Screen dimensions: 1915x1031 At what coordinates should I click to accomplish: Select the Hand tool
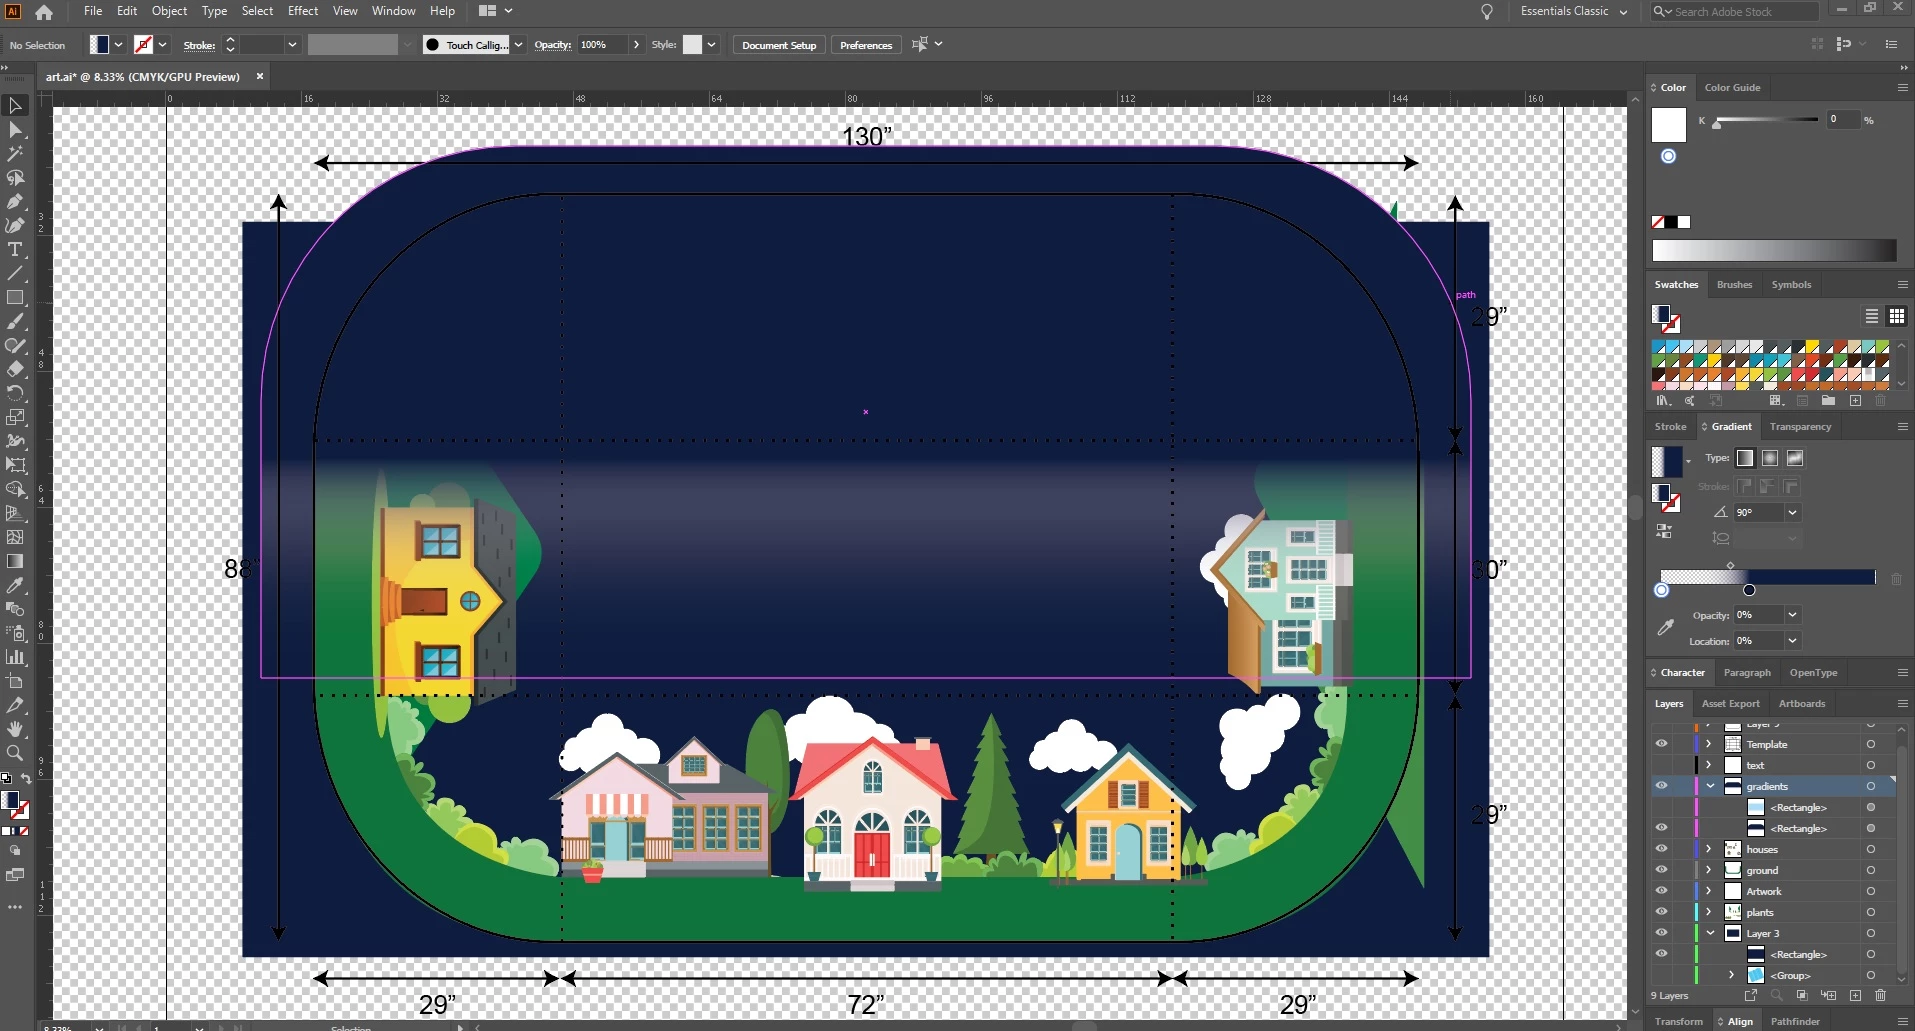(15, 729)
